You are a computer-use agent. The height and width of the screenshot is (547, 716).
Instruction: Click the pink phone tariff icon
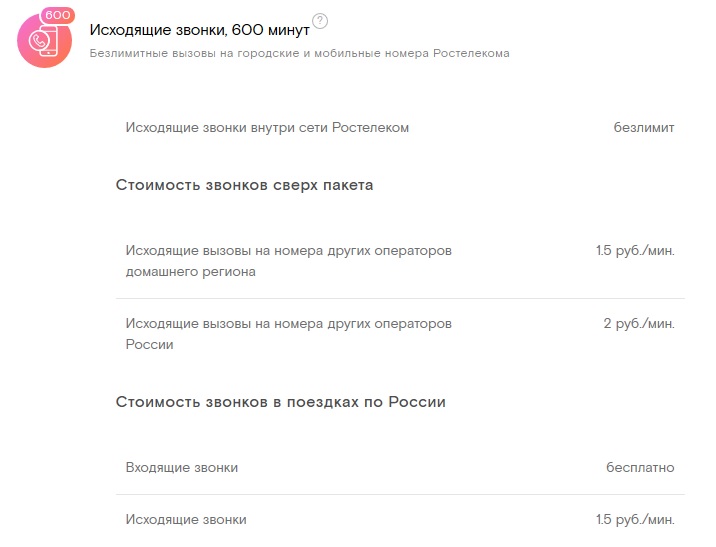pos(42,42)
